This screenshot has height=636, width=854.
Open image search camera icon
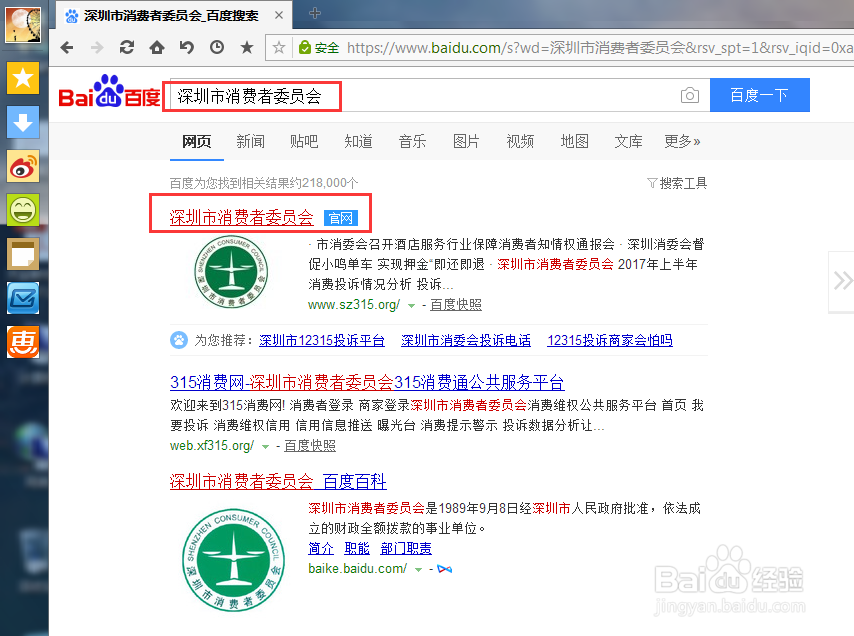point(690,96)
